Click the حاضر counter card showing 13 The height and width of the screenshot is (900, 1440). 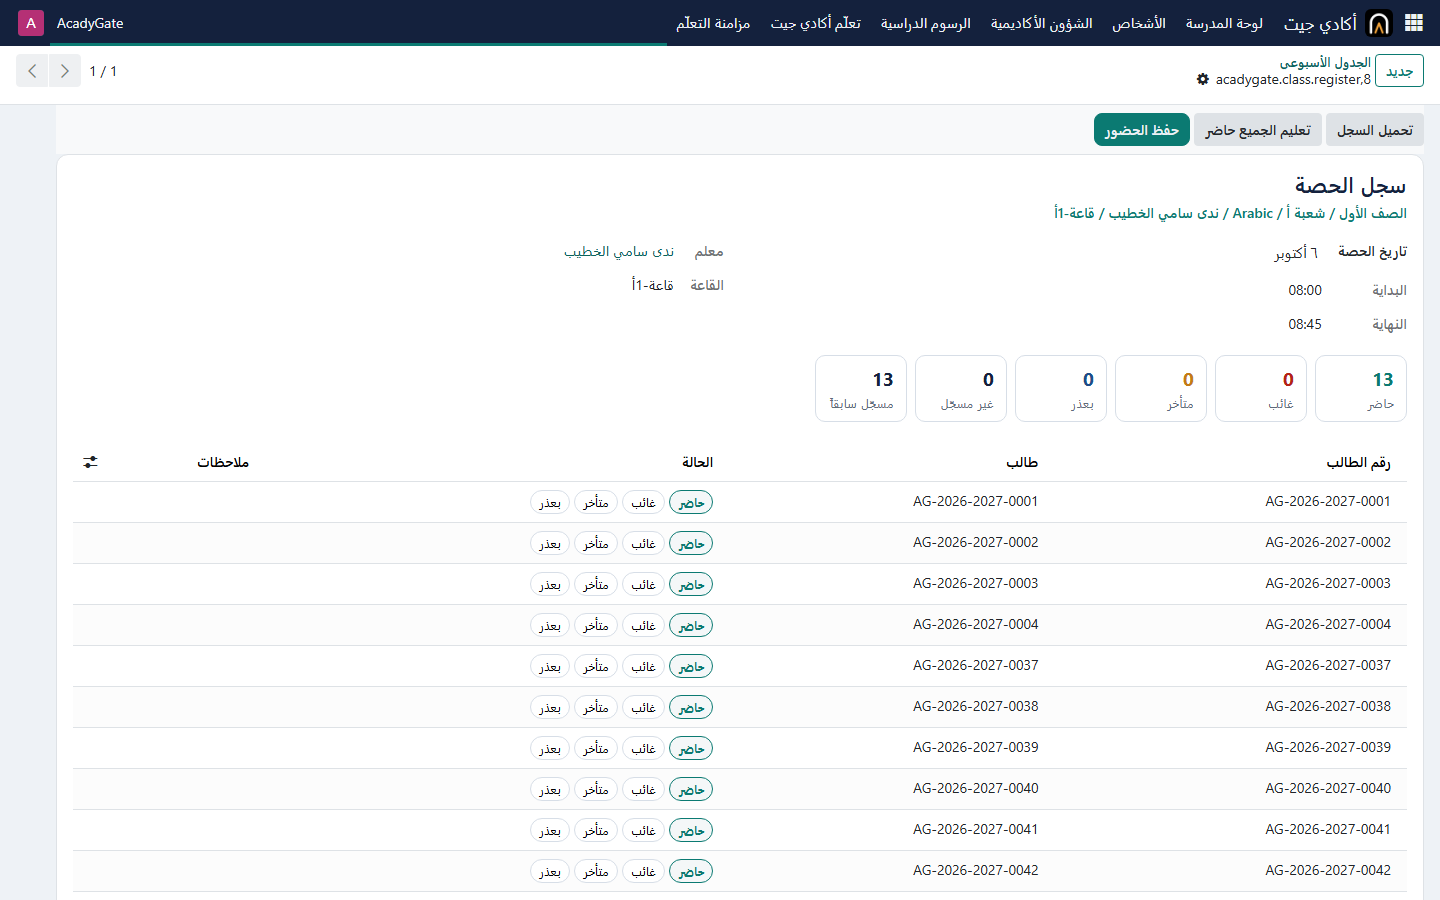[1361, 388]
